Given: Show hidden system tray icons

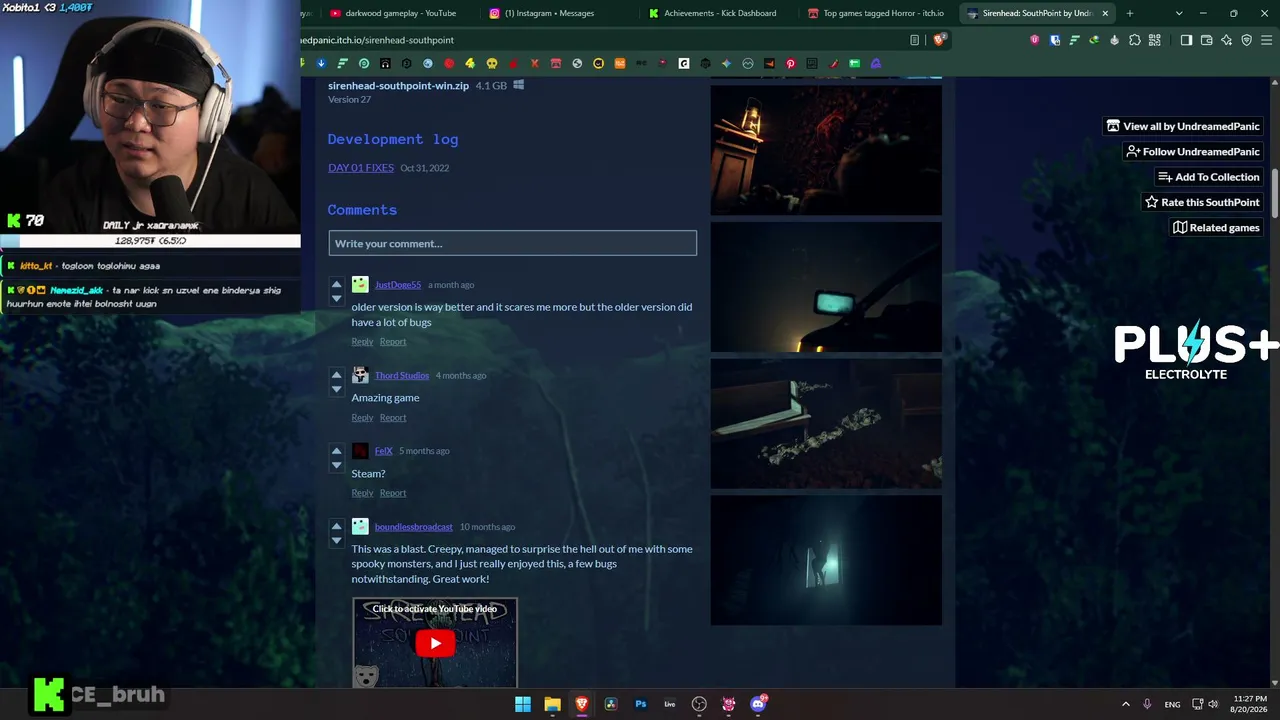Looking at the screenshot, I should pyautogui.click(x=1125, y=704).
